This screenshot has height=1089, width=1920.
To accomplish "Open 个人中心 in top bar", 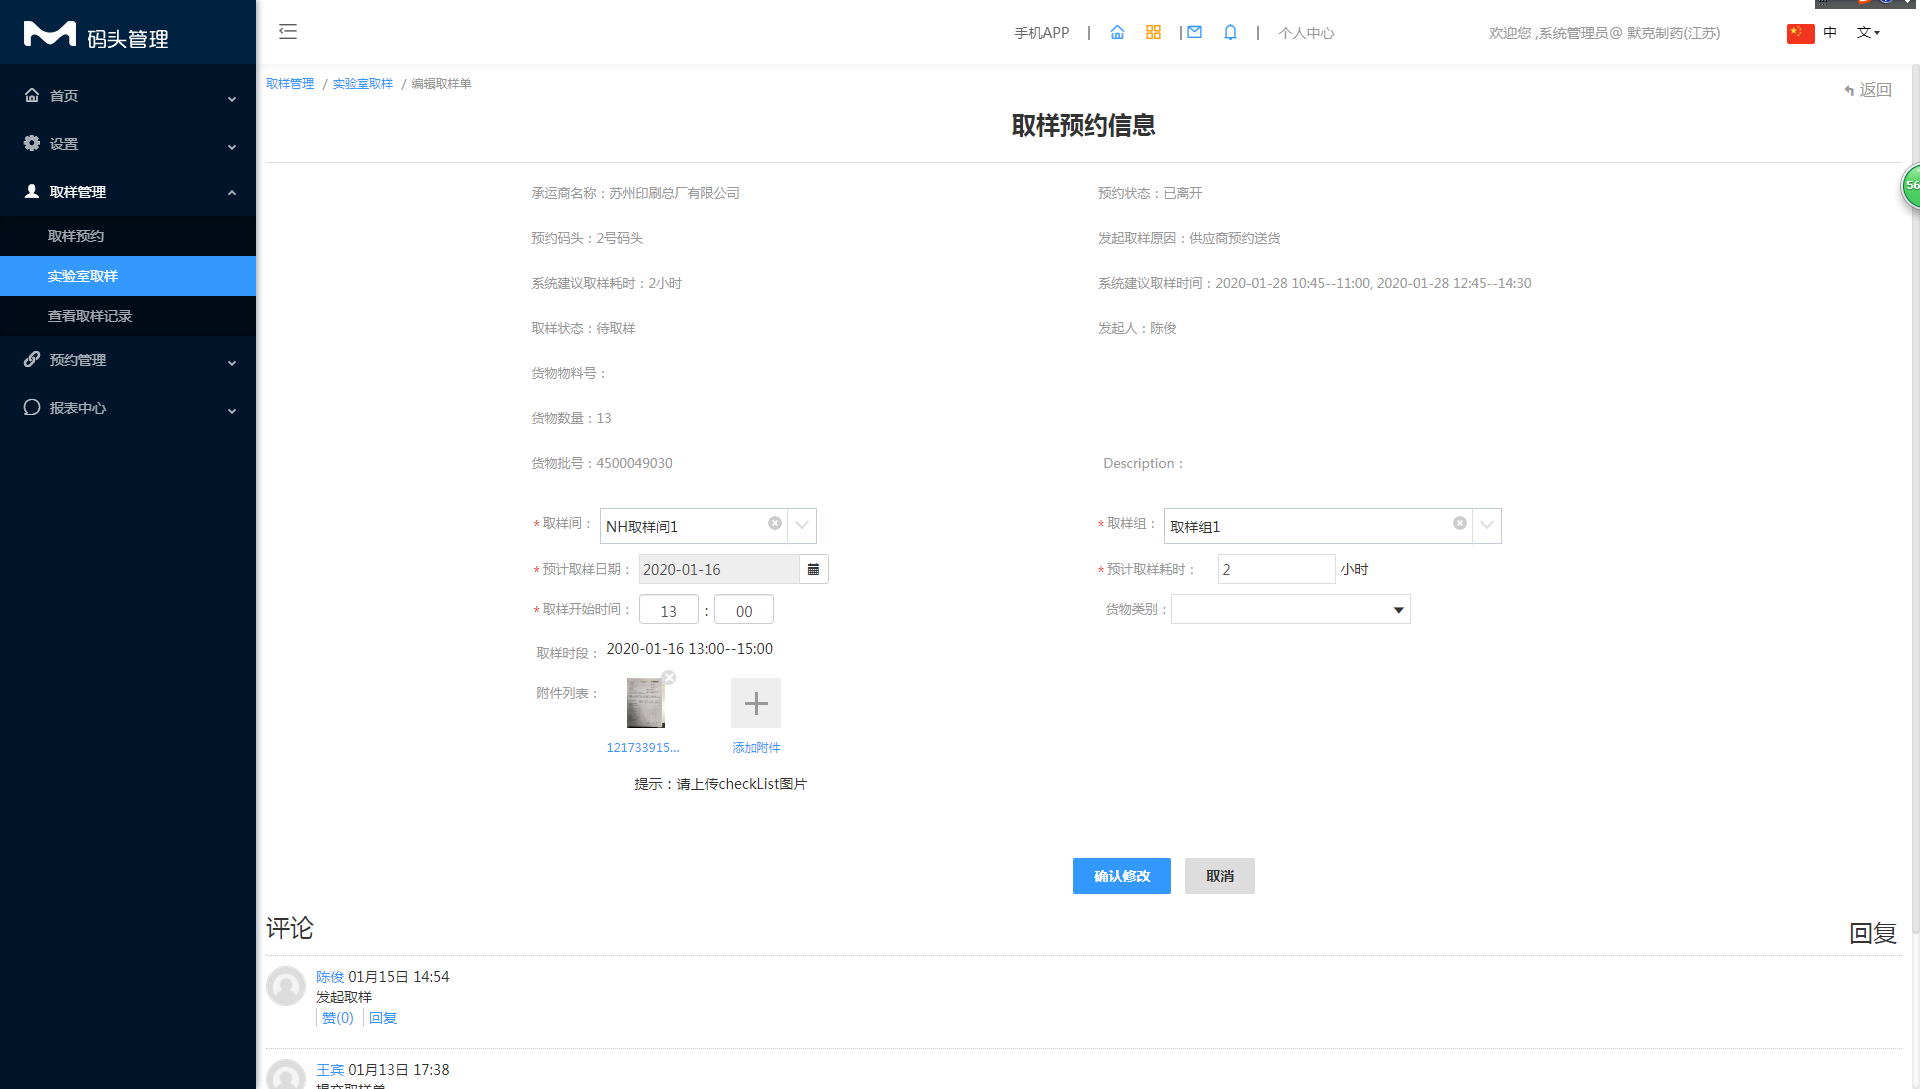I will [x=1306, y=33].
